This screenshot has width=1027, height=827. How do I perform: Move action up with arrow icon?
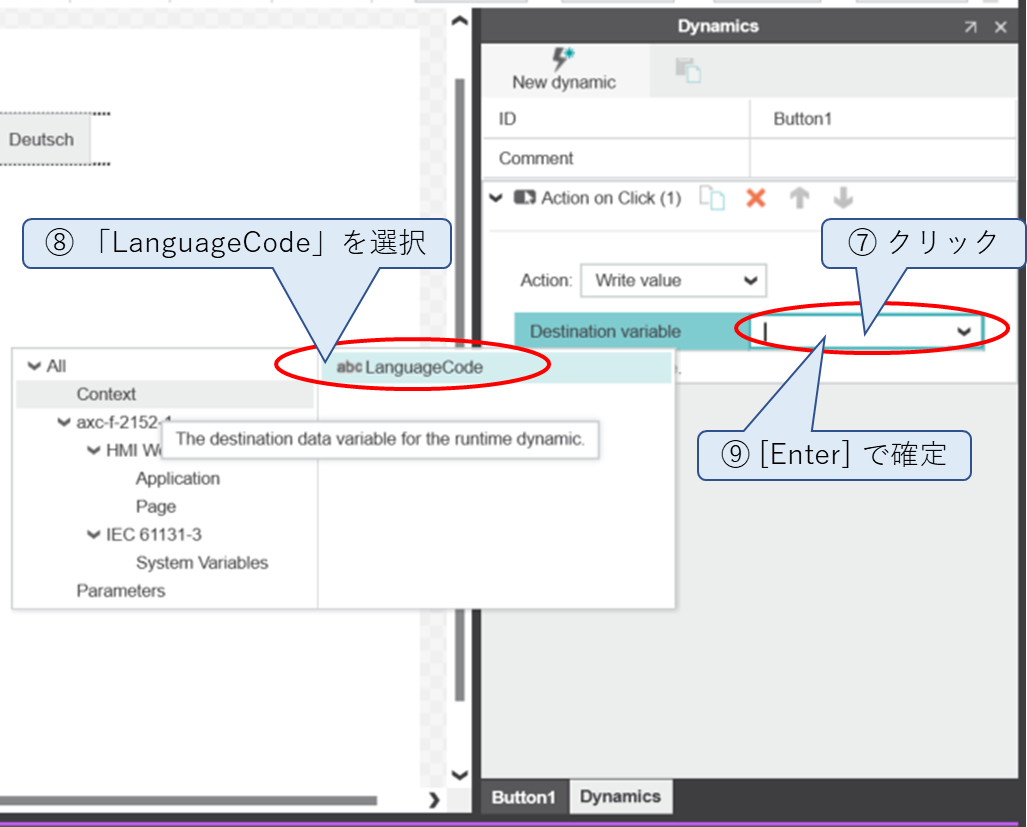(x=799, y=198)
